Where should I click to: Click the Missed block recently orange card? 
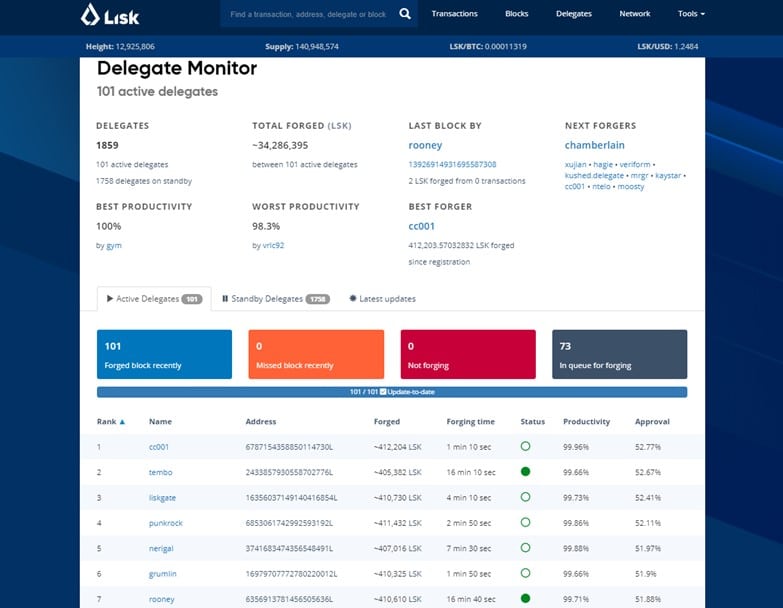(x=316, y=354)
